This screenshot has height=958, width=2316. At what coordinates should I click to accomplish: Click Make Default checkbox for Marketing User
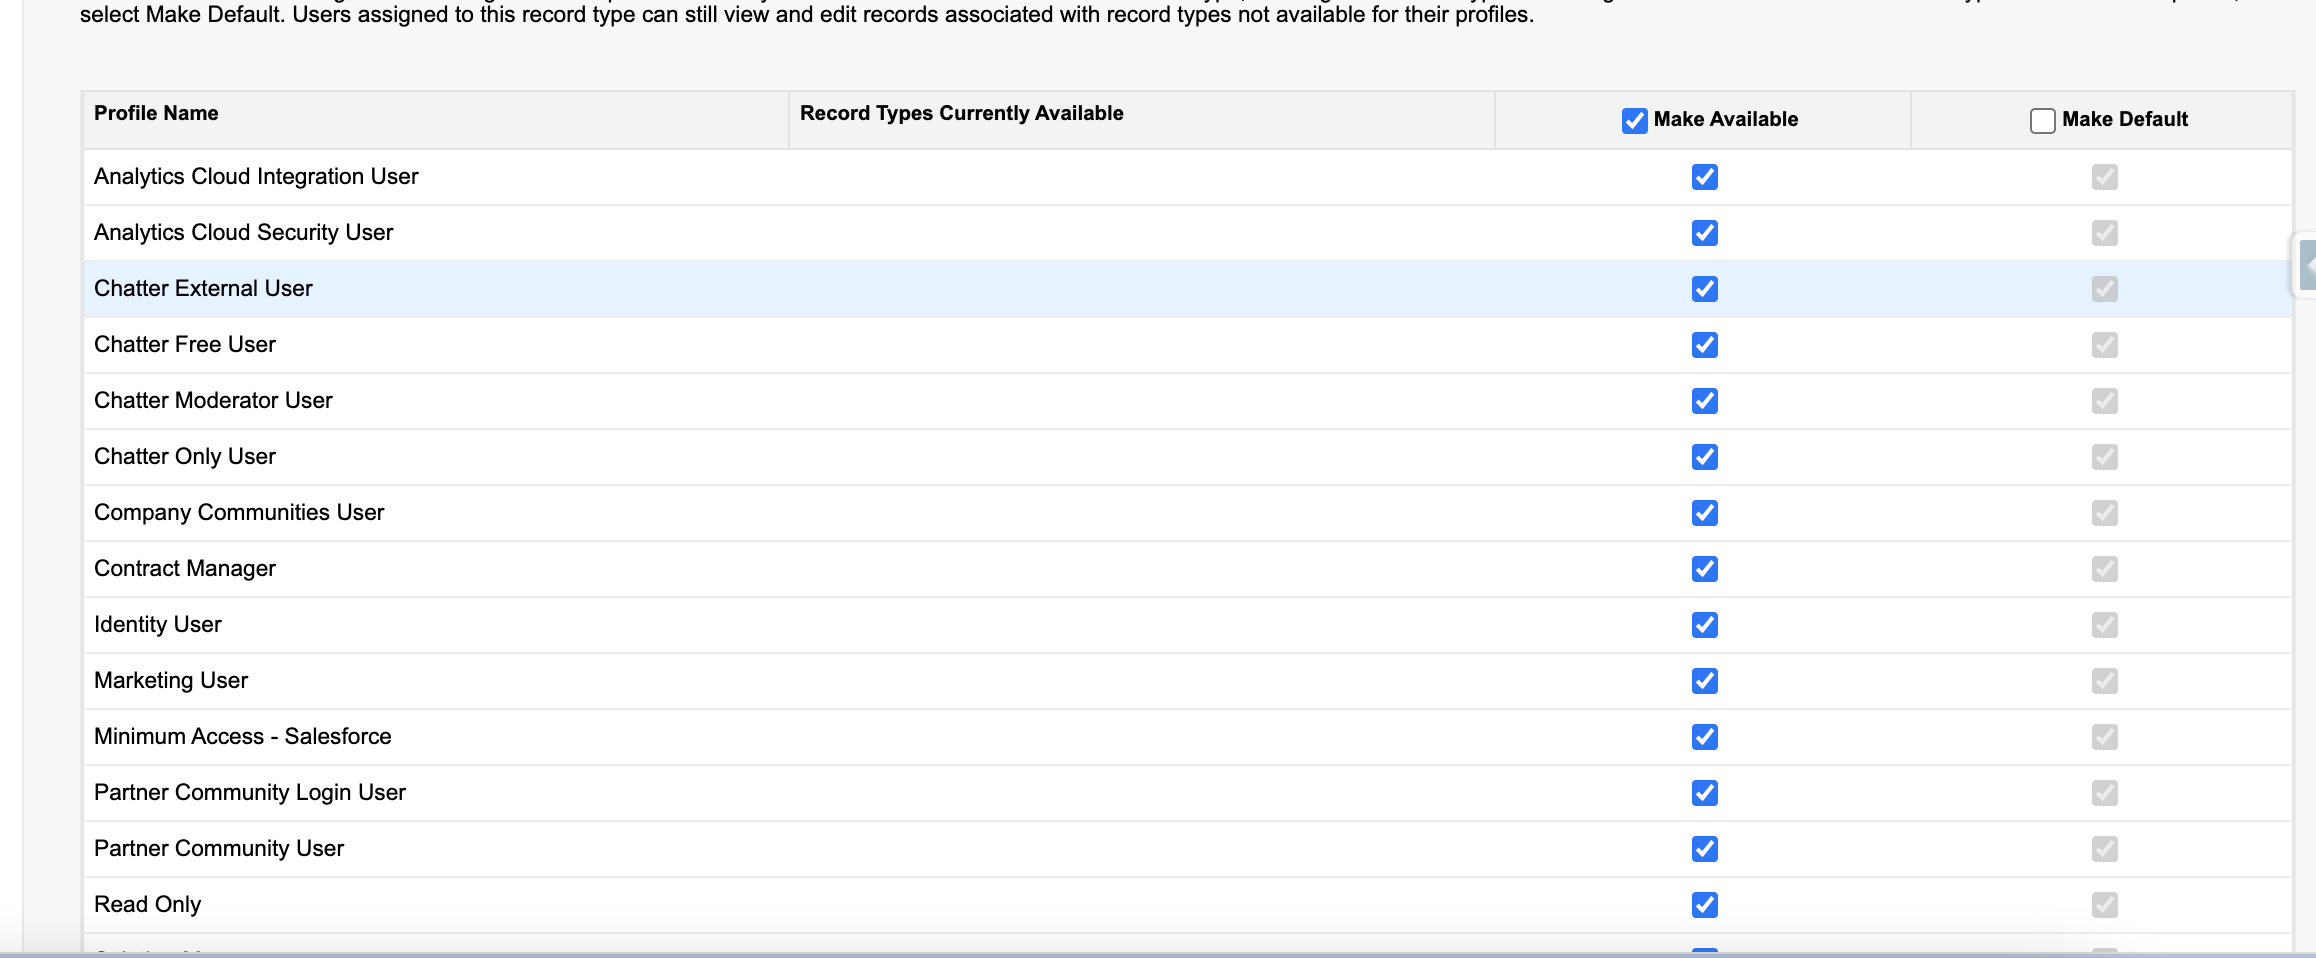pos(2104,681)
